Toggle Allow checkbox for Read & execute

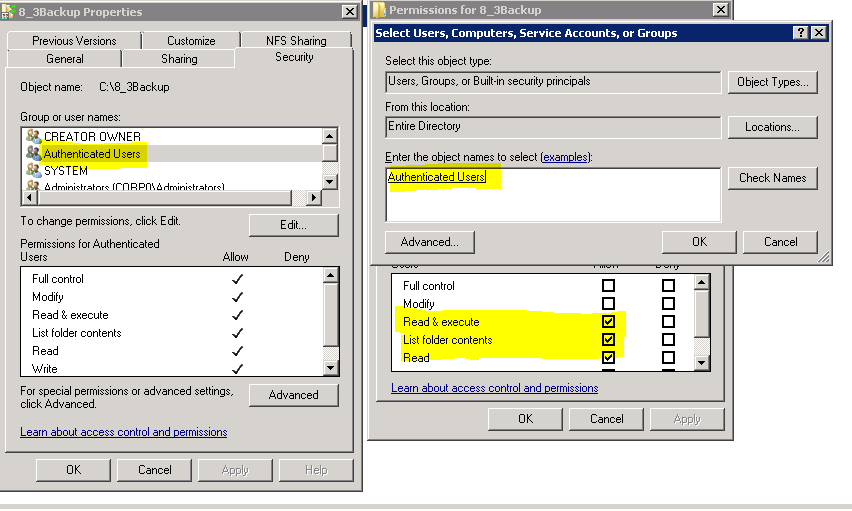pos(608,322)
